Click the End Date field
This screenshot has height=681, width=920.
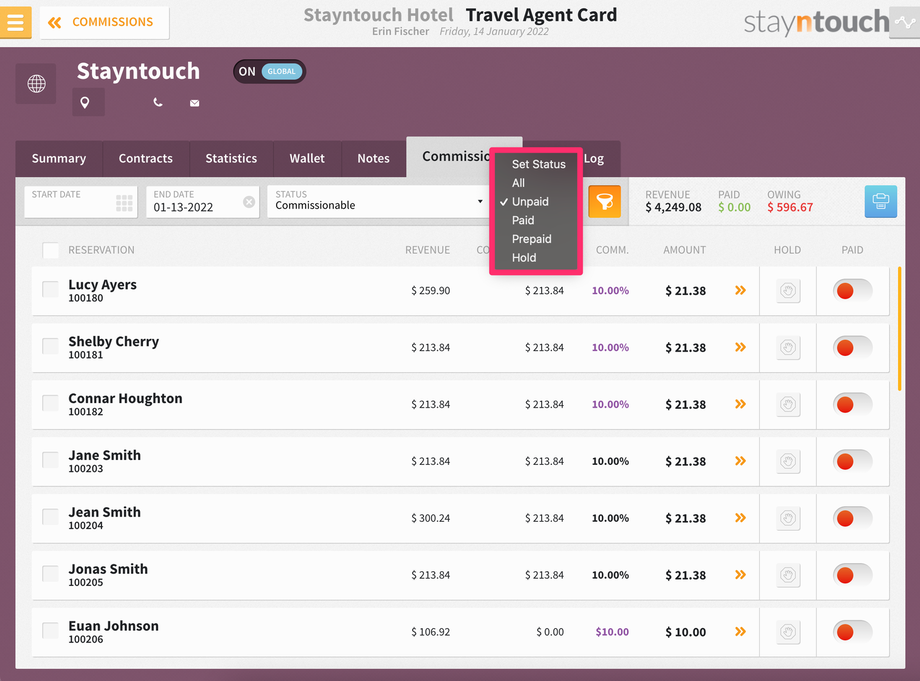[x=202, y=202]
